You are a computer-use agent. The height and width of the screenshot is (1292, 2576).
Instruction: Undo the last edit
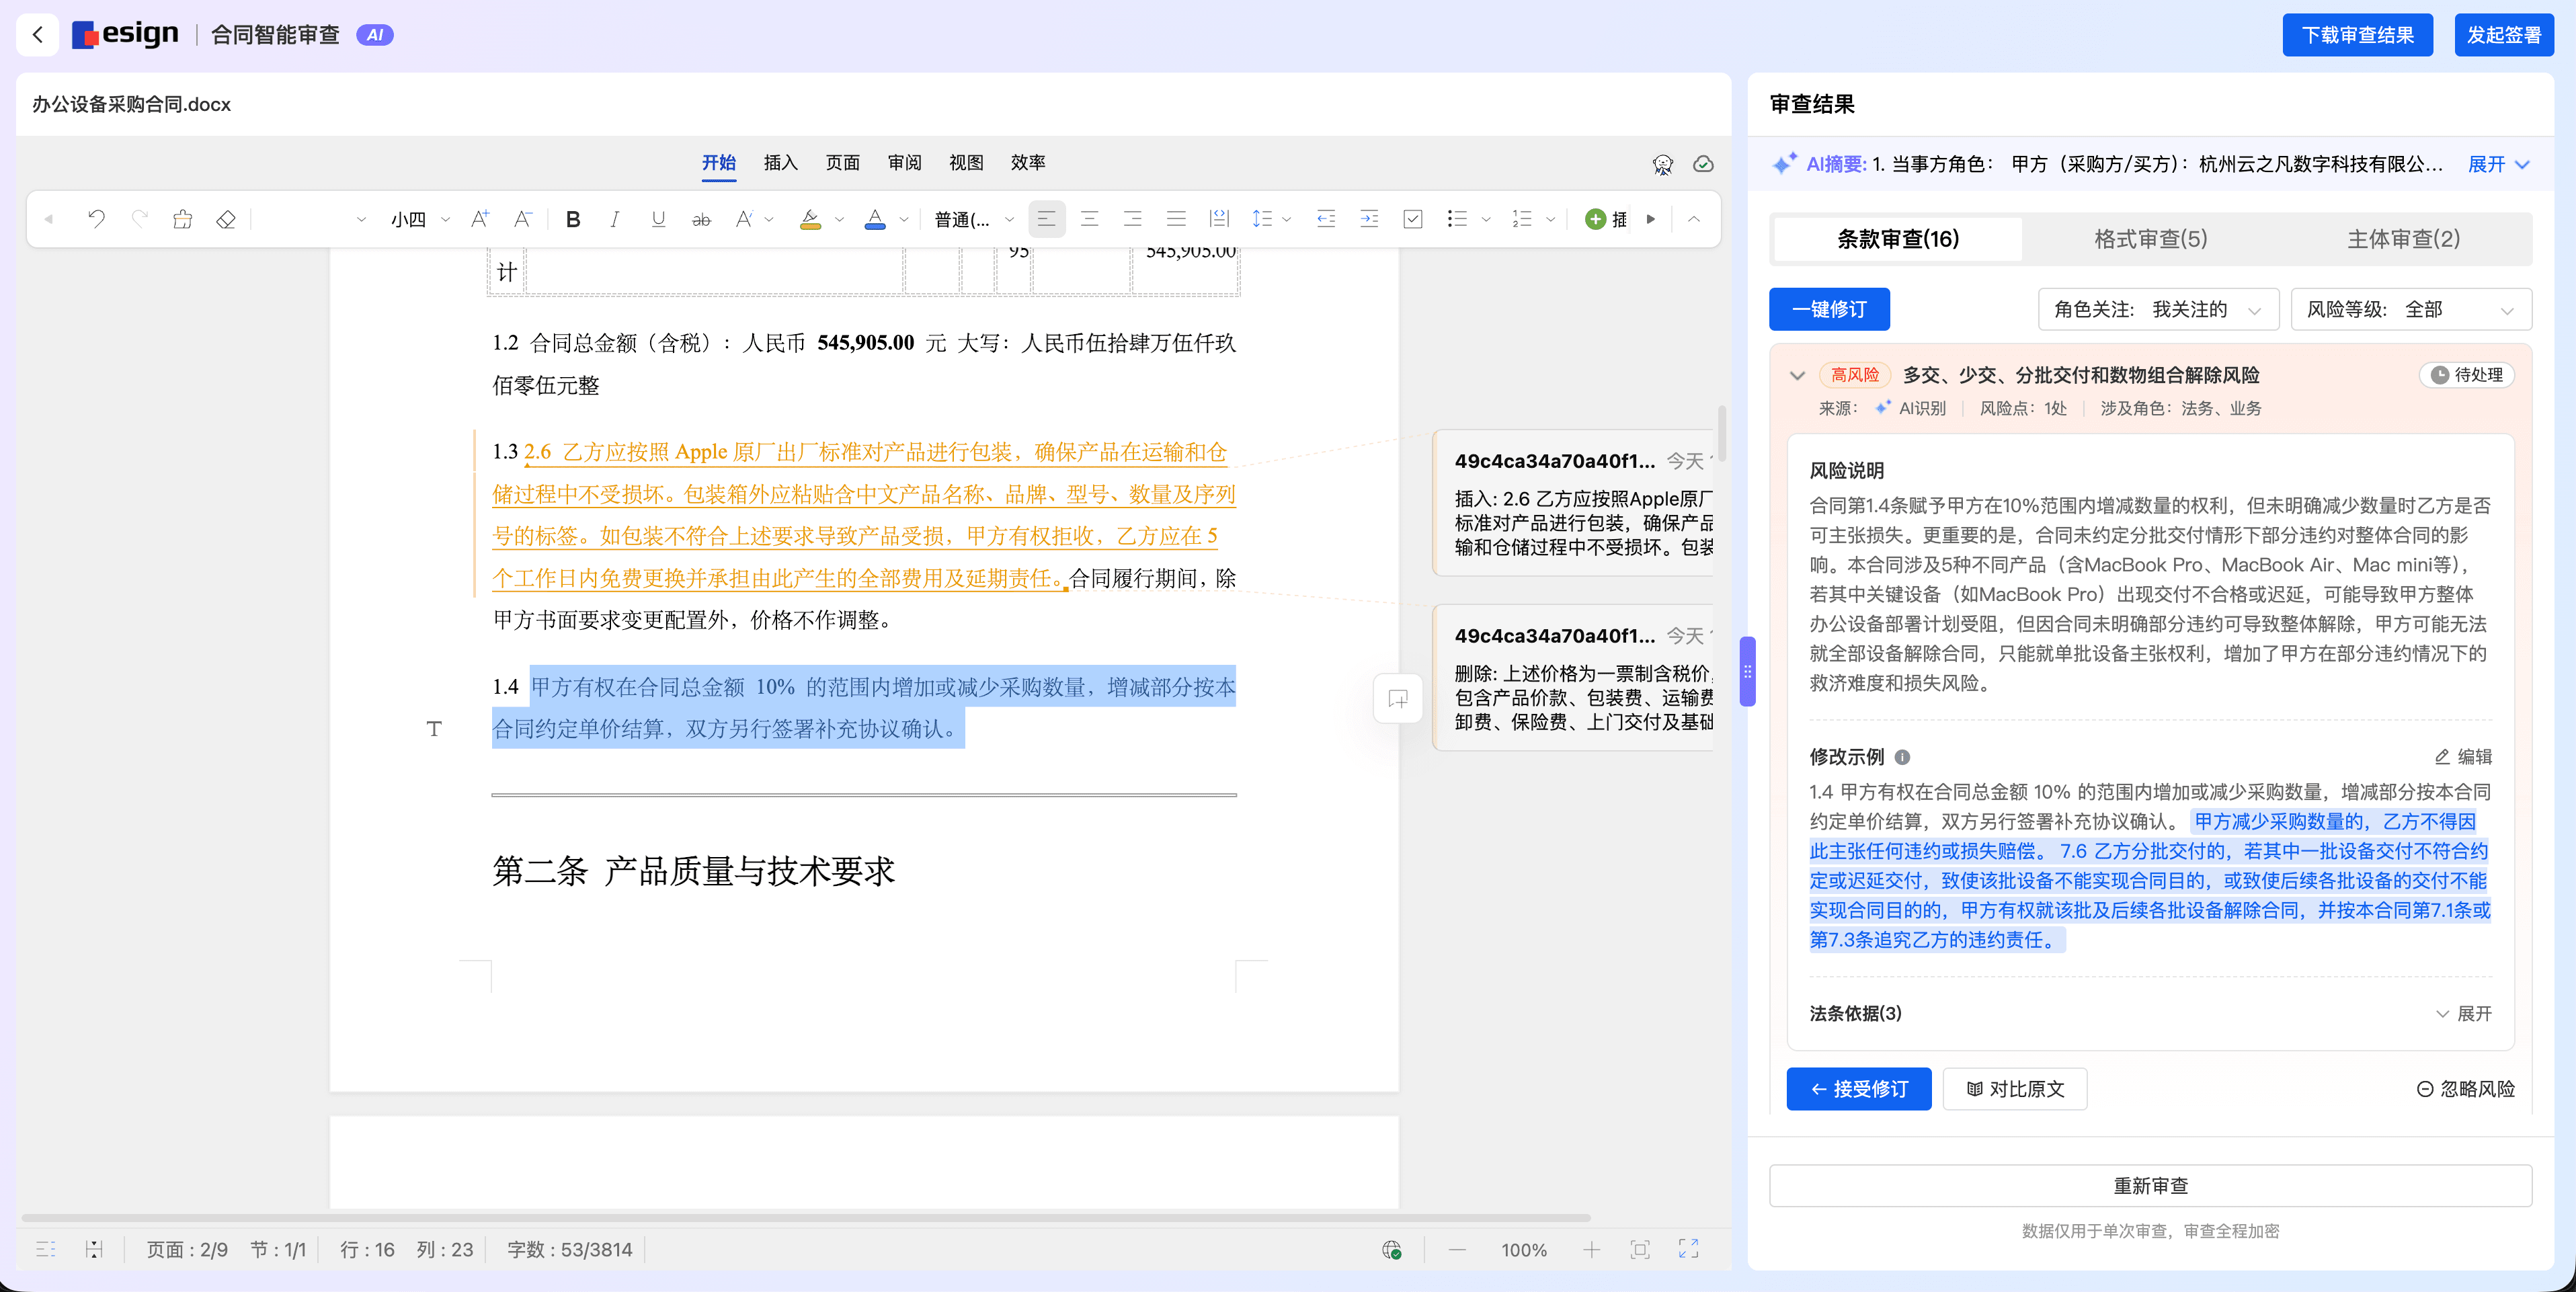coord(96,219)
